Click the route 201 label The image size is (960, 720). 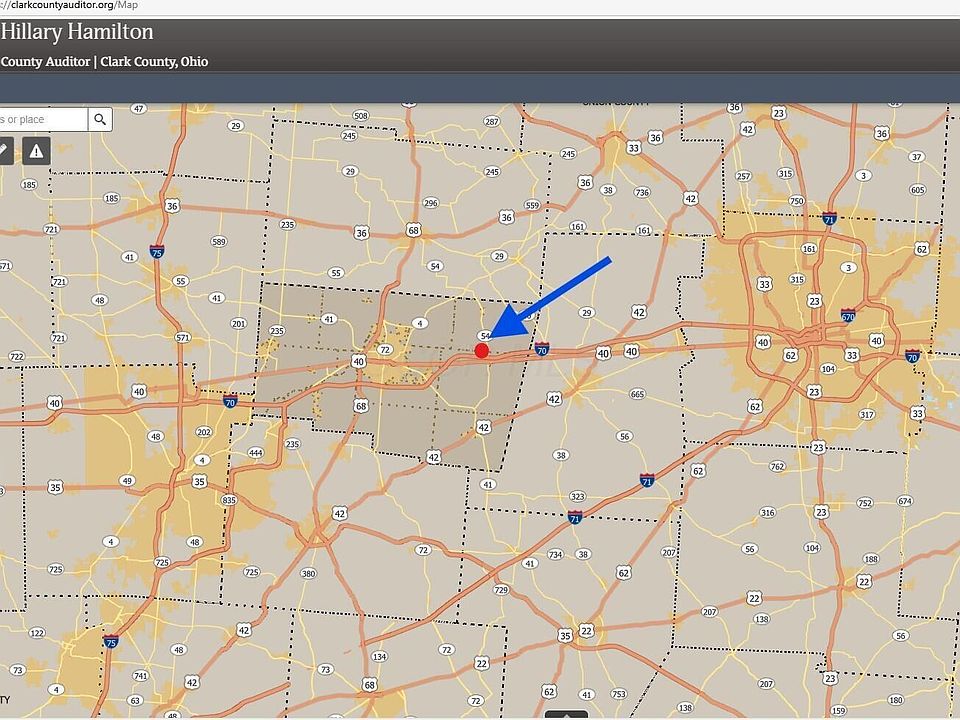[239, 323]
